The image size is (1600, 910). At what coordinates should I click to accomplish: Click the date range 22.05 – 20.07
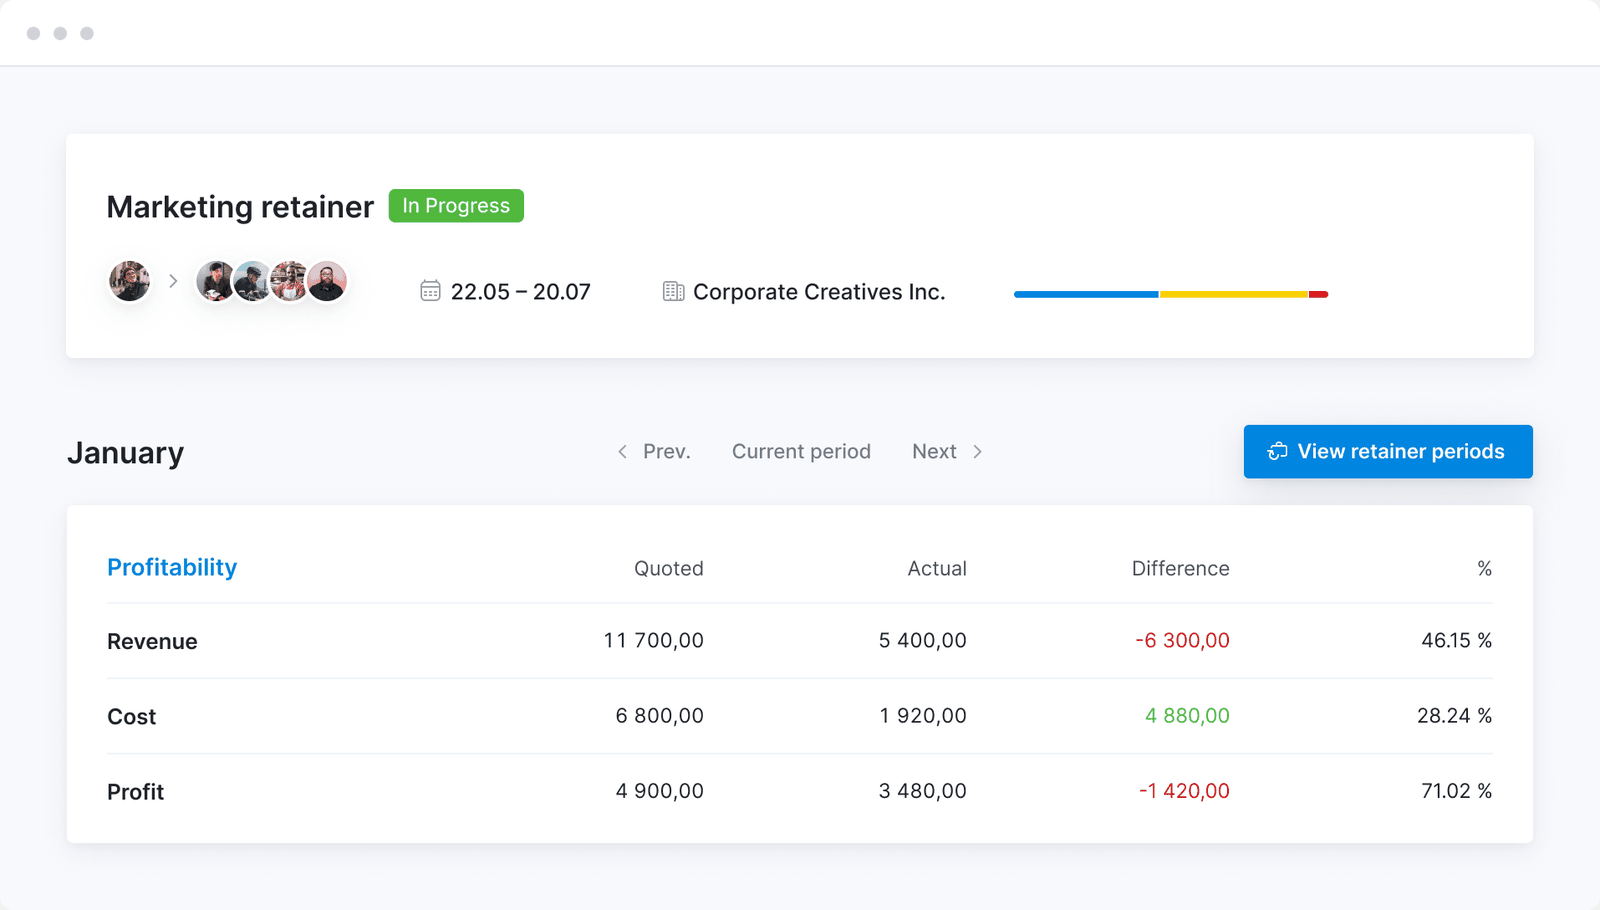(x=520, y=292)
